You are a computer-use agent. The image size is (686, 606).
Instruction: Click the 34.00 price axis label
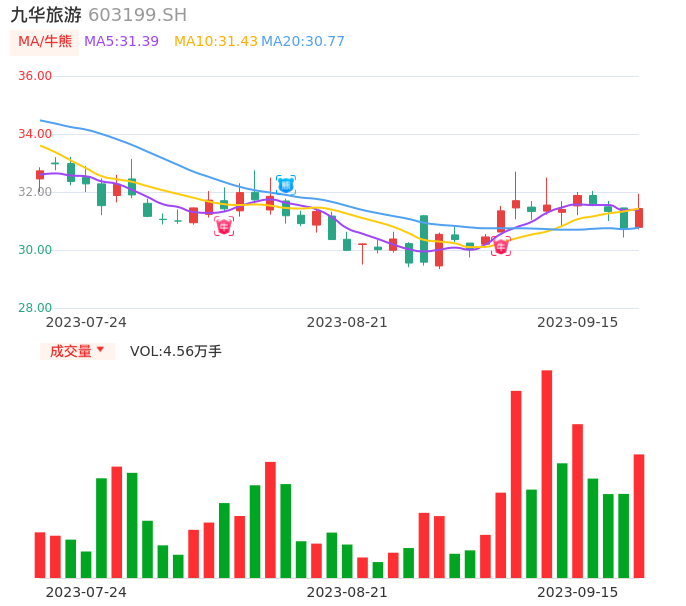(x=35, y=134)
